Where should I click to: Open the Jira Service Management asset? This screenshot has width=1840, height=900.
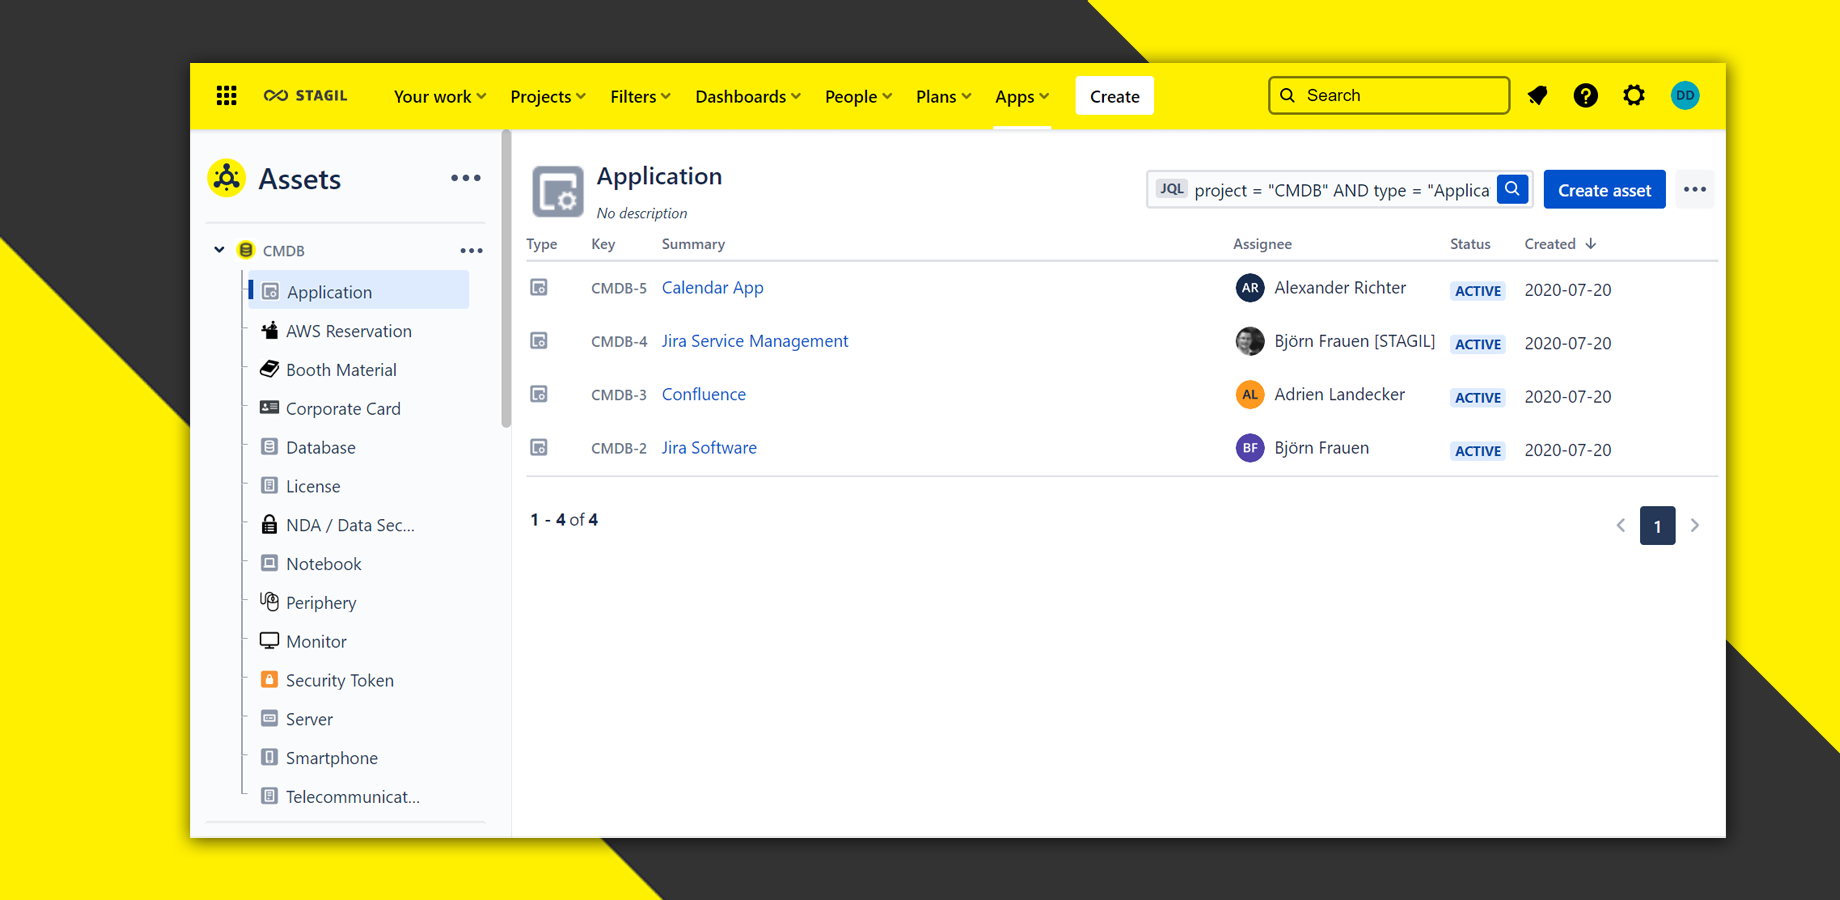754,340
